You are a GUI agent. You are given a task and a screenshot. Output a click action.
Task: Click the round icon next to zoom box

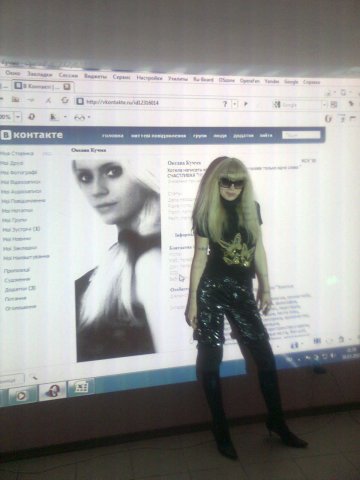pyautogui.click(x=32, y=117)
